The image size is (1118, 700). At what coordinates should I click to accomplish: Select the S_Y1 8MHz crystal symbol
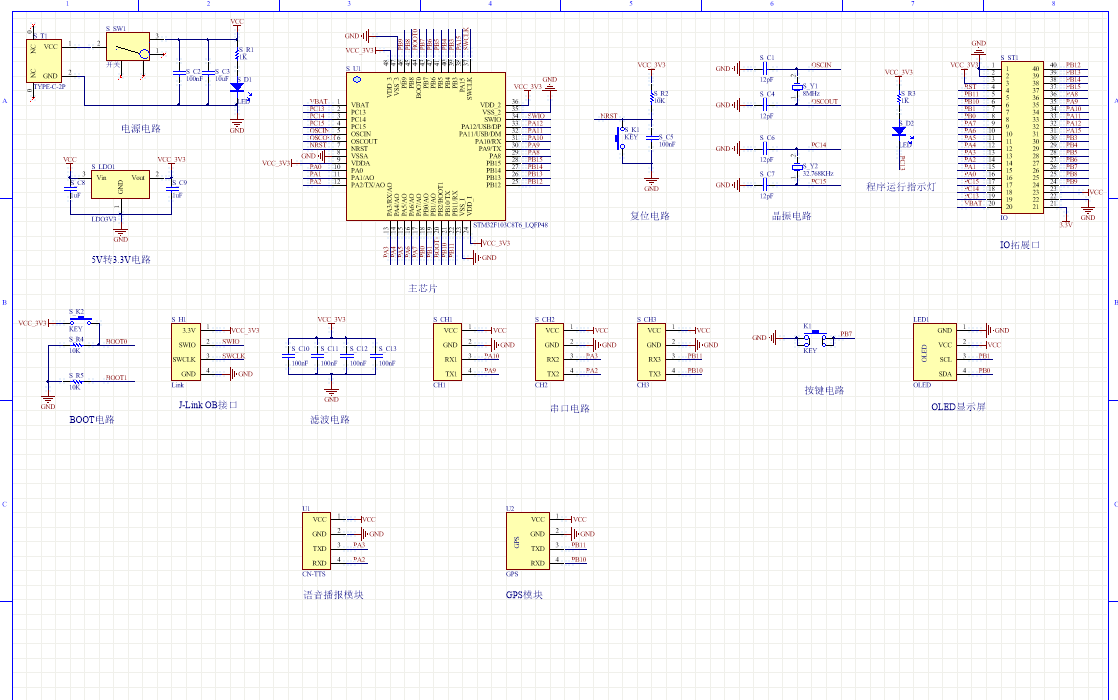click(x=797, y=88)
